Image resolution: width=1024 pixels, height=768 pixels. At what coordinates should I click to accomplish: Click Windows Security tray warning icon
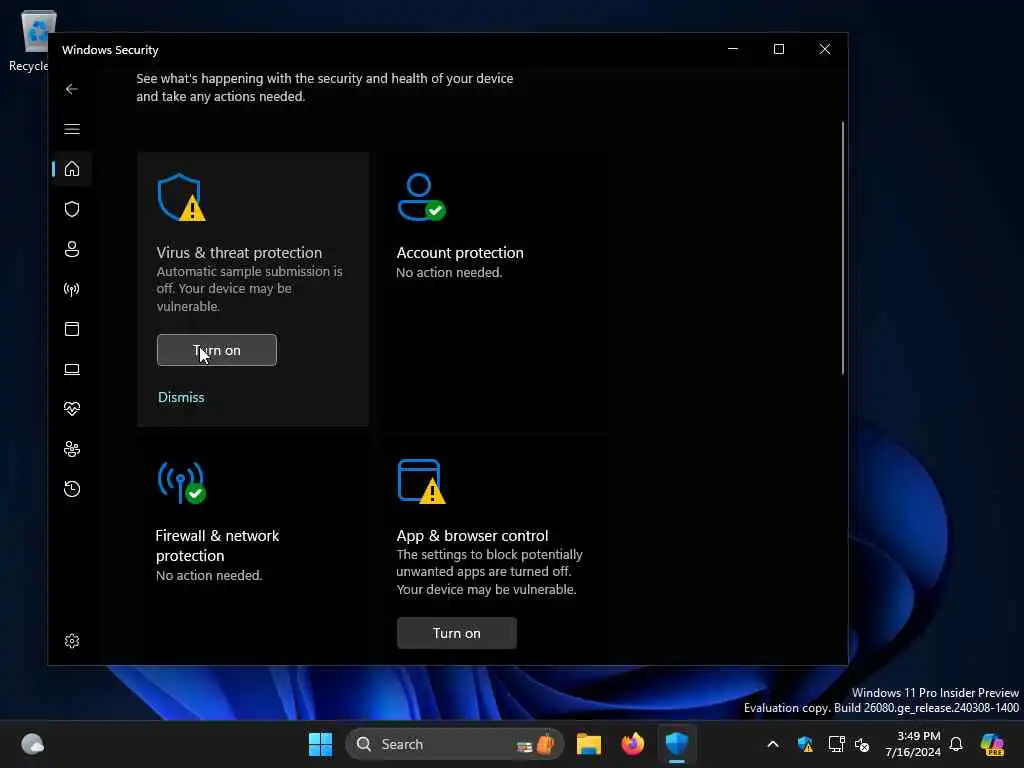tap(805, 744)
